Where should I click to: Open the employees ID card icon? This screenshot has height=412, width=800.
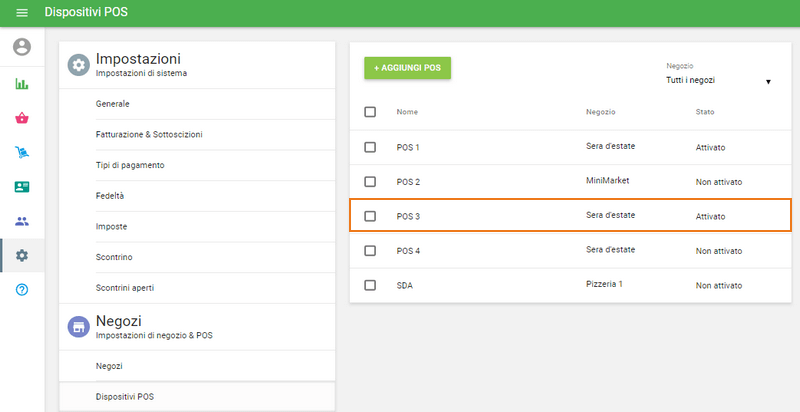click(x=22, y=187)
